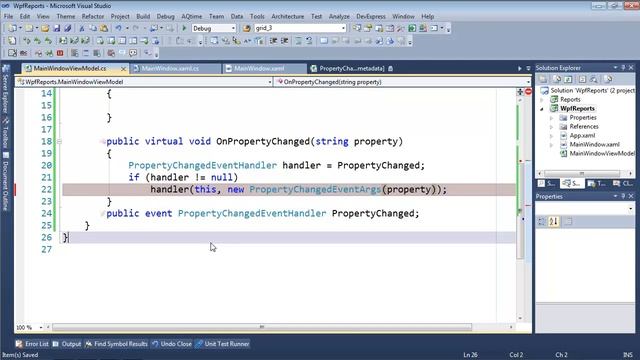Open the Error List bottom tab
Image resolution: width=640 pixels, height=360 pixels.
[32, 344]
